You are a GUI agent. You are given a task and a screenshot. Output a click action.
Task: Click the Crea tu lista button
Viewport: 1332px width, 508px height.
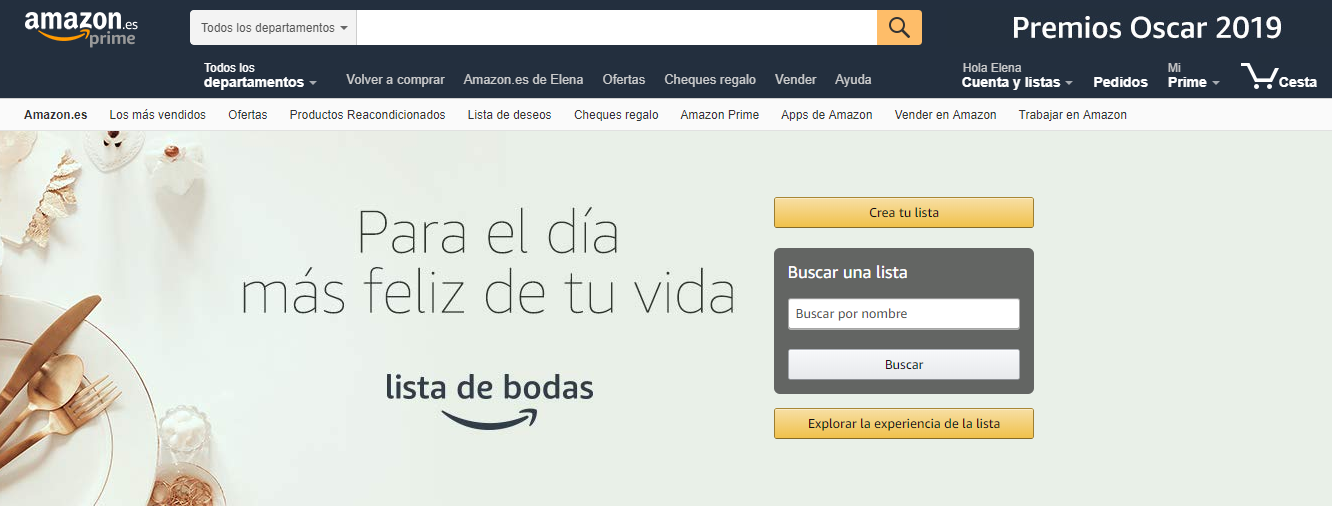tap(904, 212)
